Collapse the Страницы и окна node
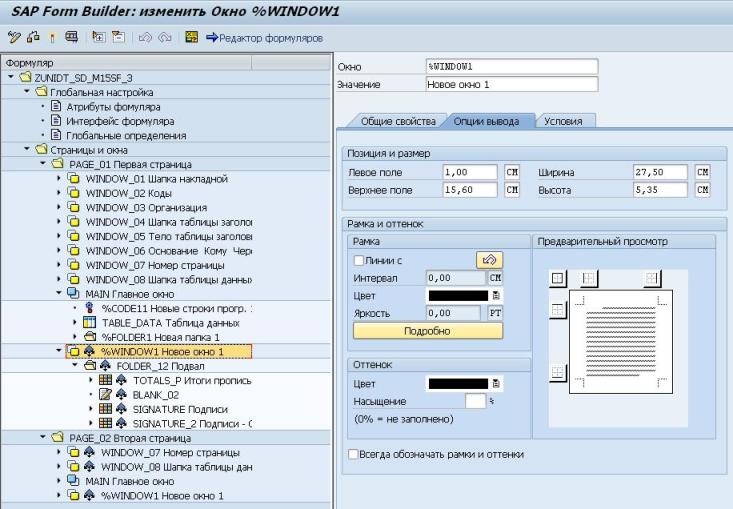 click(x=27, y=149)
